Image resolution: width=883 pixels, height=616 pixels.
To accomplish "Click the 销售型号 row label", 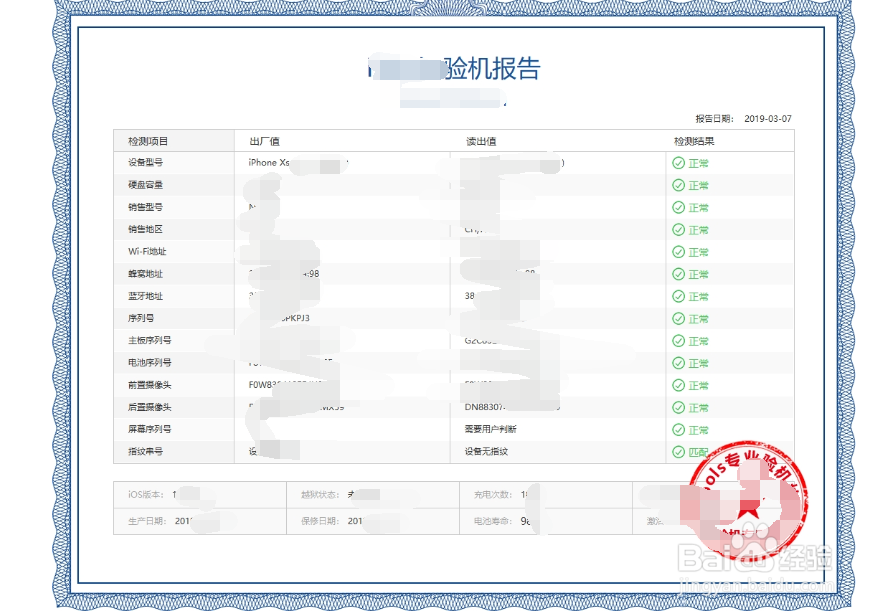I will click(x=145, y=207).
